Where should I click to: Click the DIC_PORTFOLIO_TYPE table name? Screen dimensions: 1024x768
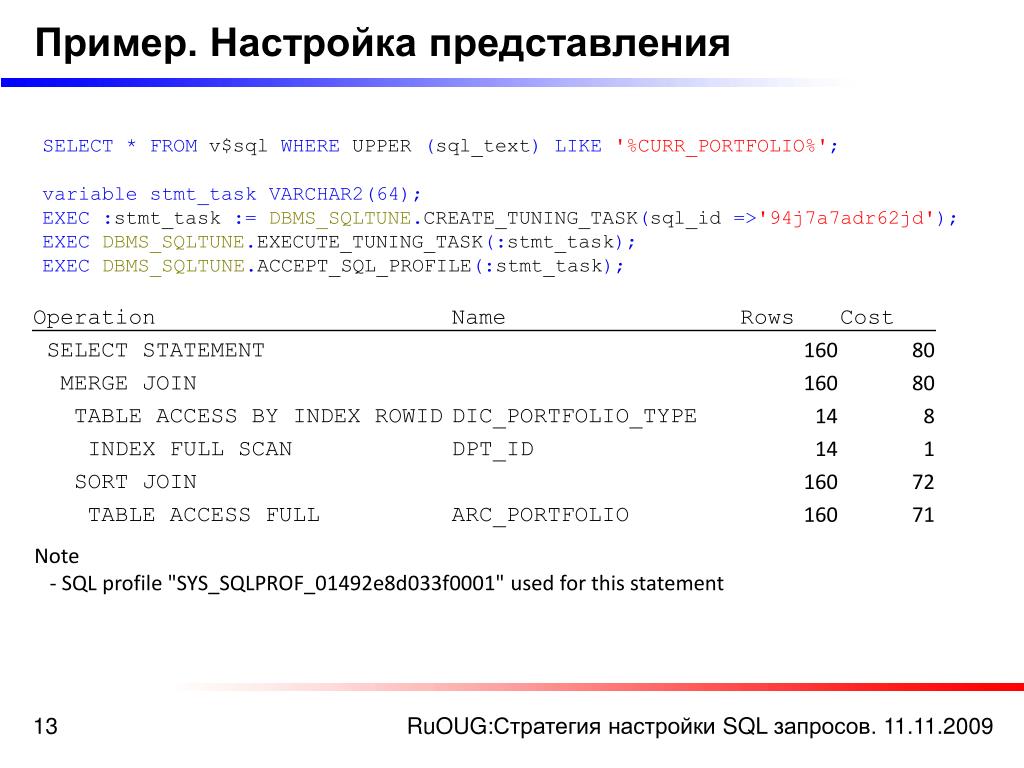coord(575,416)
